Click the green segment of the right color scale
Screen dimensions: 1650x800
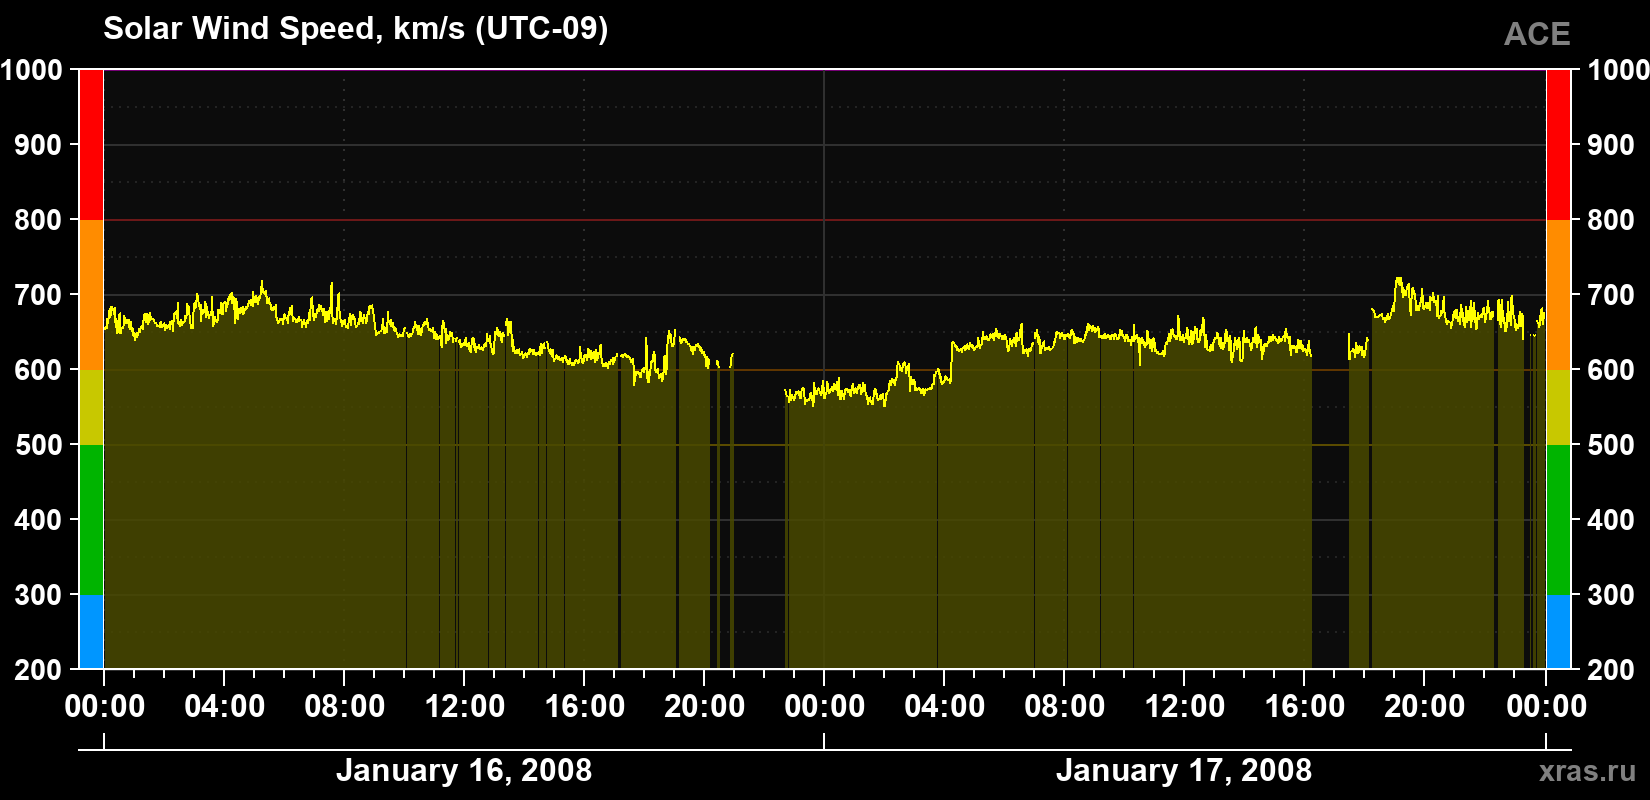[1558, 520]
